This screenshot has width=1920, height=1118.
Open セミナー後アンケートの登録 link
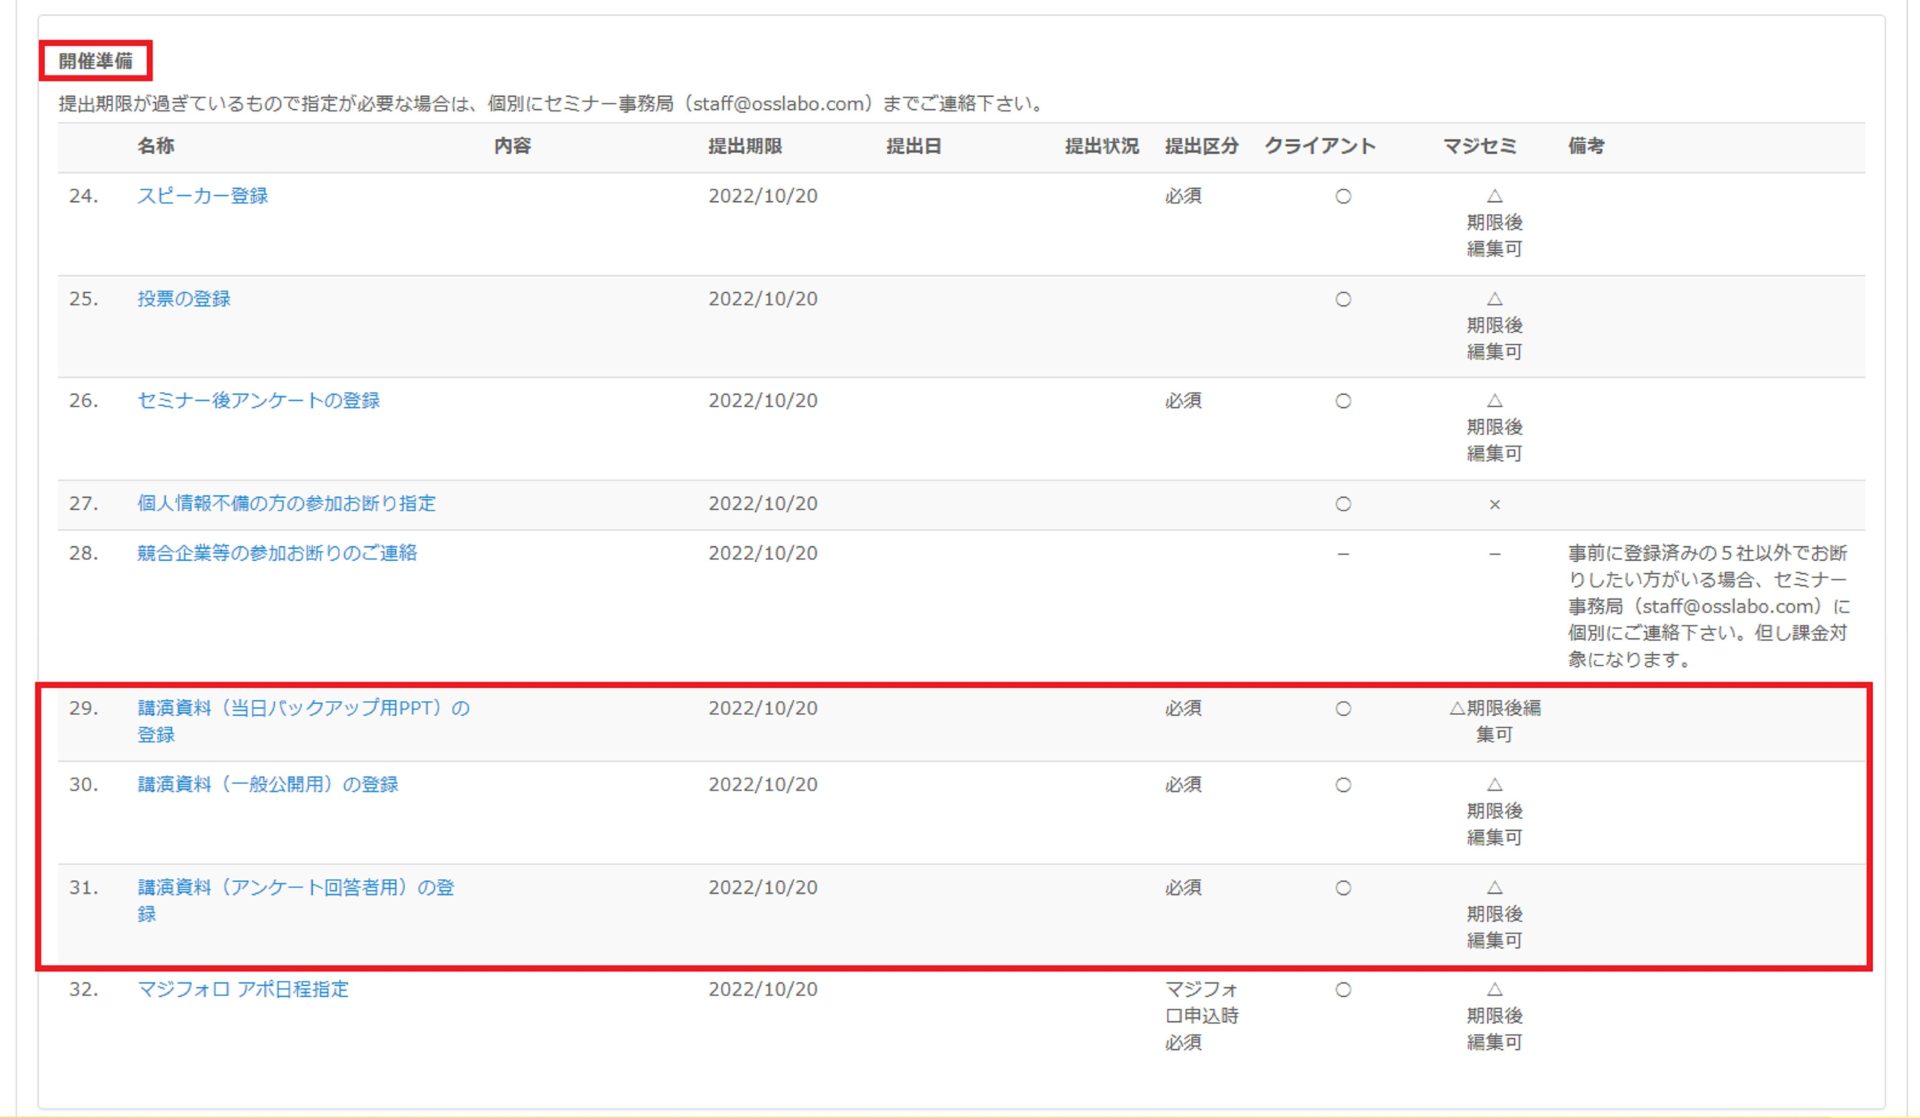[x=258, y=401]
